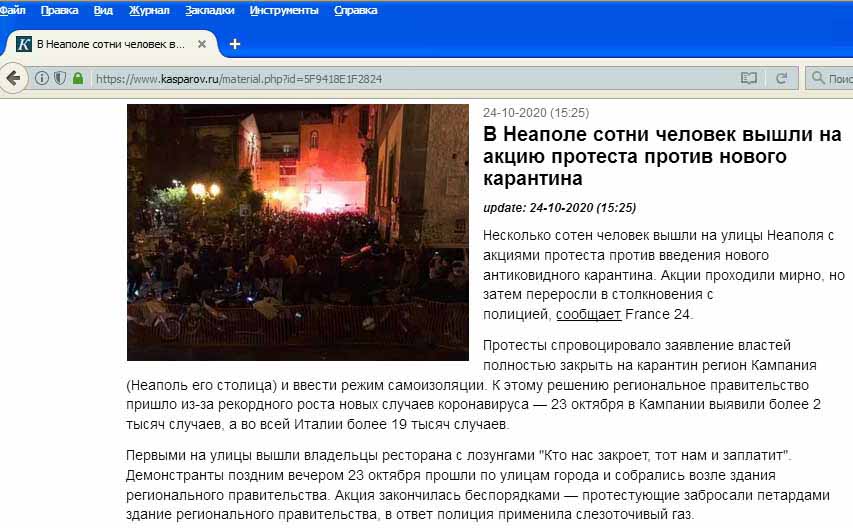853x528 pixels.
Task: Click paragraph starting 'Несколько сотен человек'
Action: 664,275
